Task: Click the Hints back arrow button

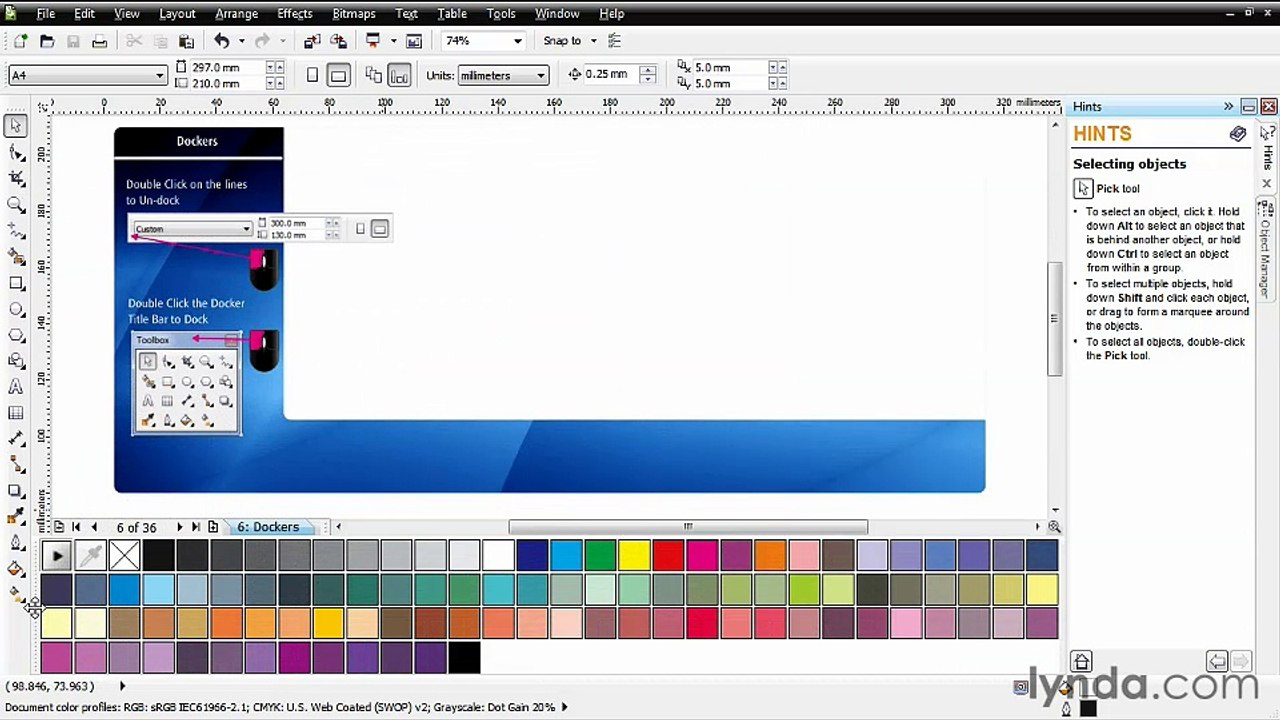Action: coord(1217,662)
